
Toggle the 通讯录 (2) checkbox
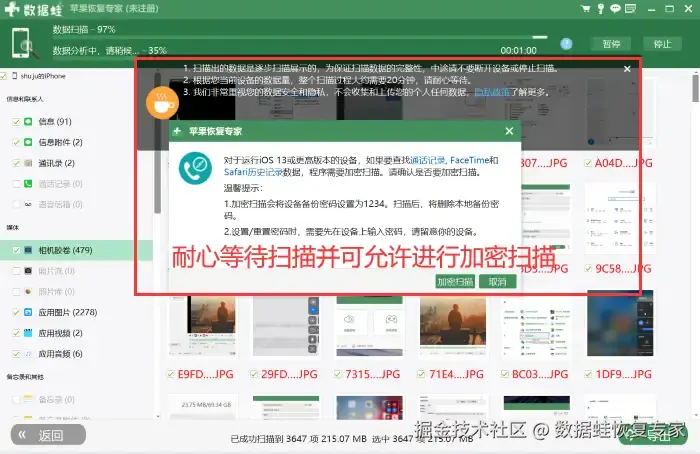click(16, 163)
